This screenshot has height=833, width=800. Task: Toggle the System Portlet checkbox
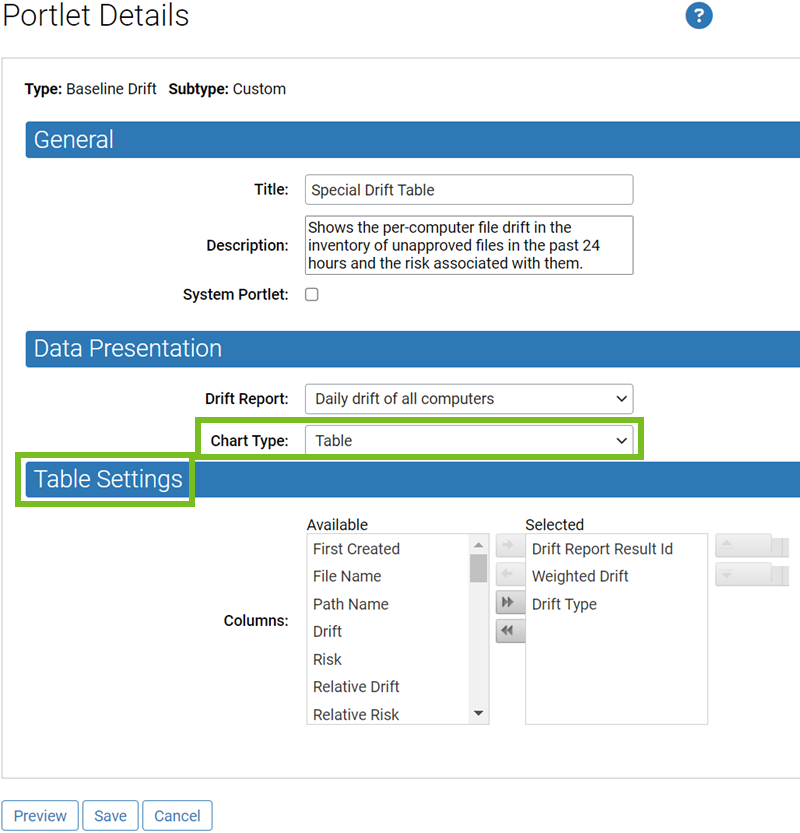click(312, 295)
